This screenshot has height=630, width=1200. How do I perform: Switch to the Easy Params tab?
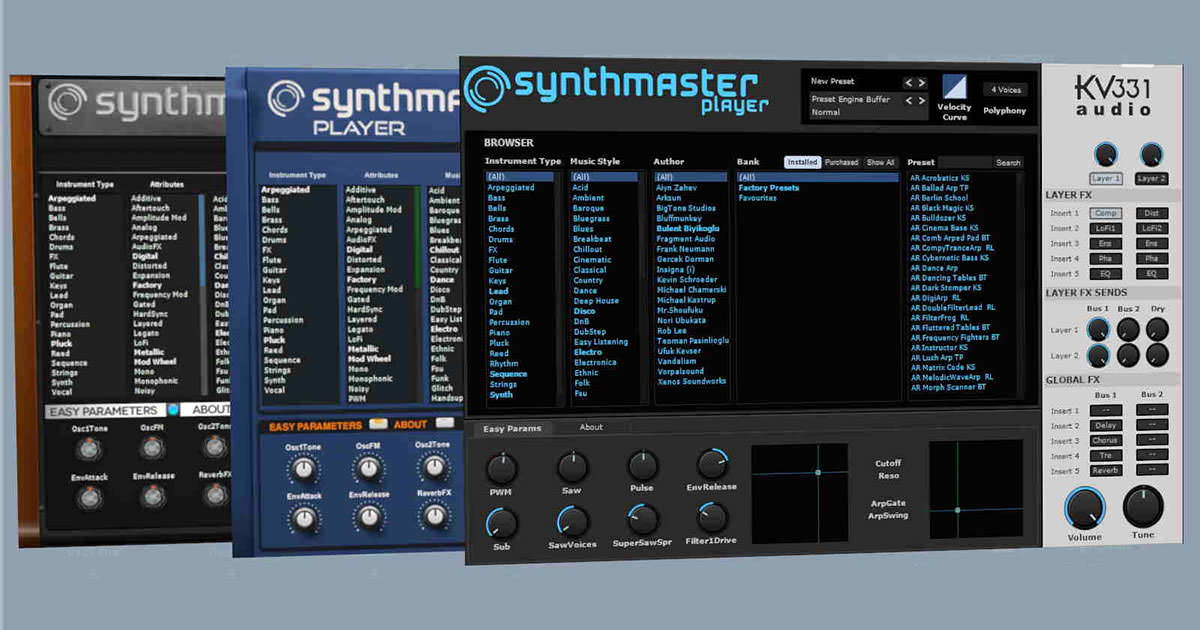[x=512, y=428]
